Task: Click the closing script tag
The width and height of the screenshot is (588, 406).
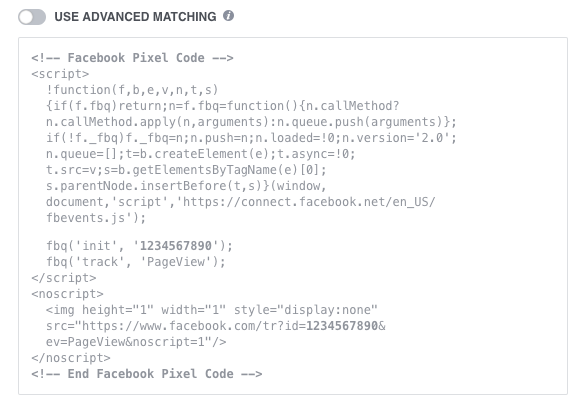Action: (64, 278)
